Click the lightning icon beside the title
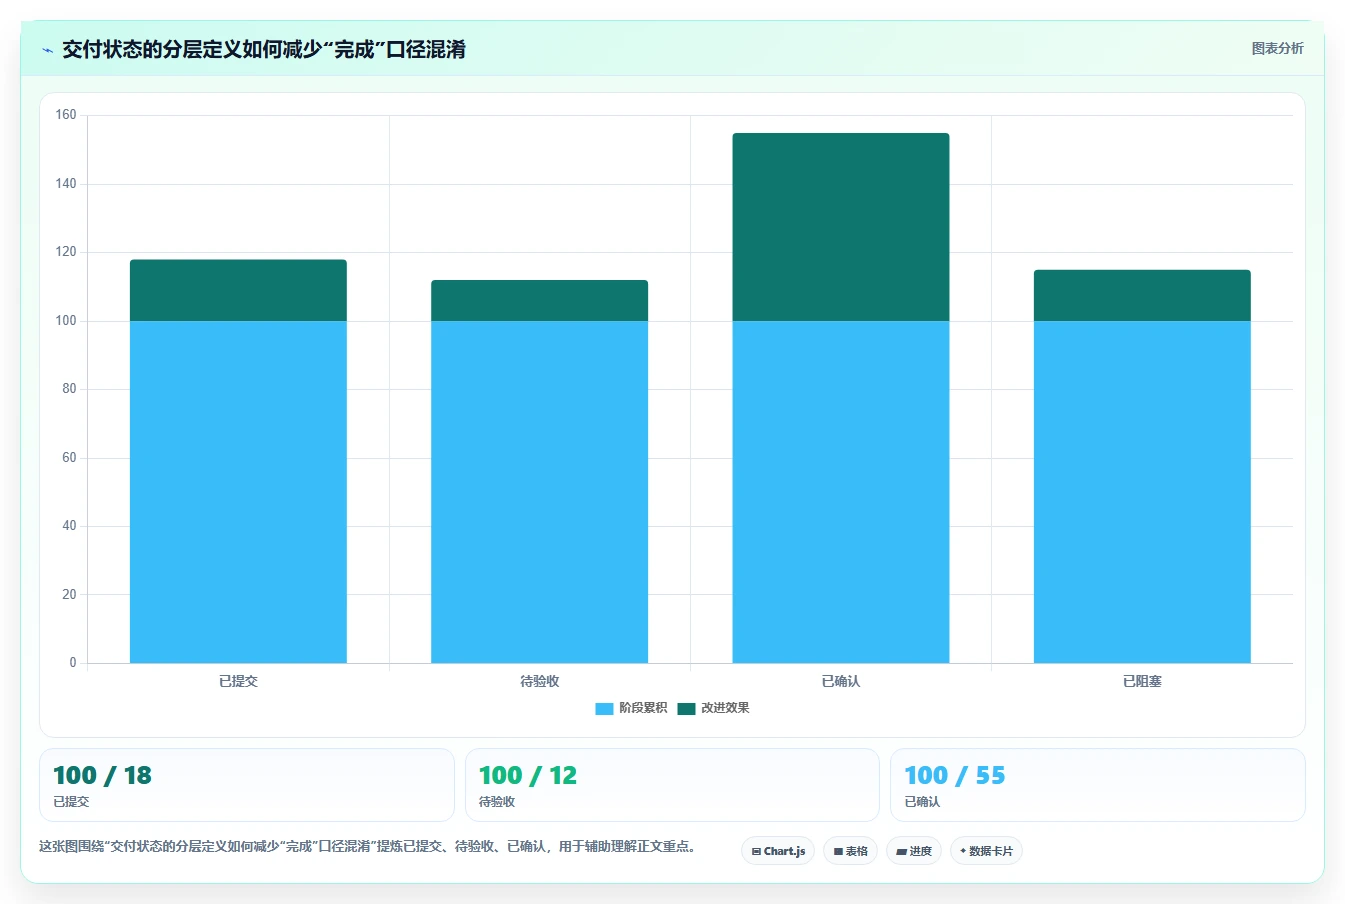 [47, 50]
